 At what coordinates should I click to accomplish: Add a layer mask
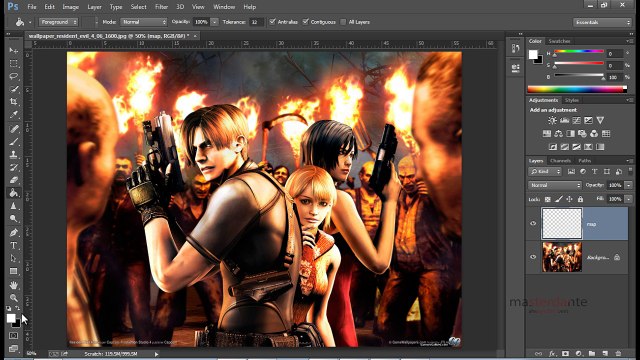(565, 353)
